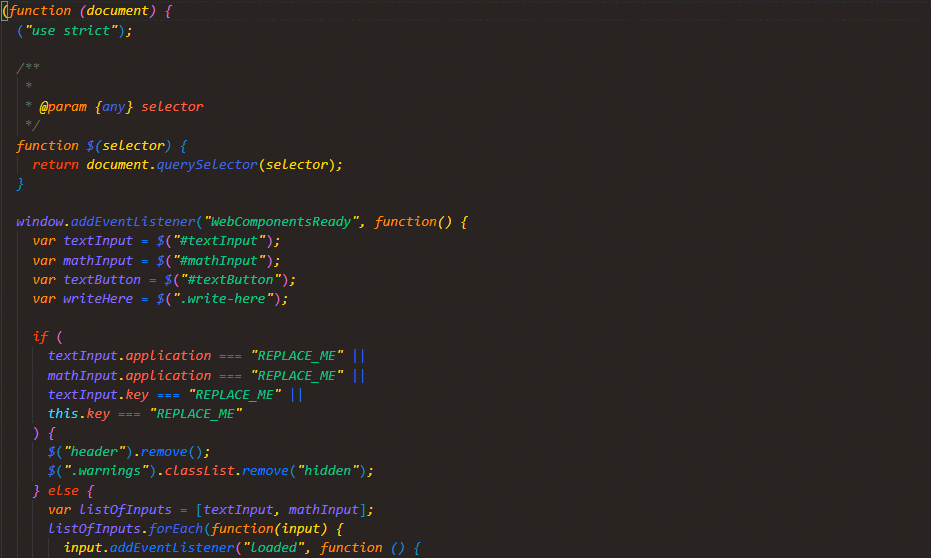Click the listOfInputs variable declaration

pos(125,511)
